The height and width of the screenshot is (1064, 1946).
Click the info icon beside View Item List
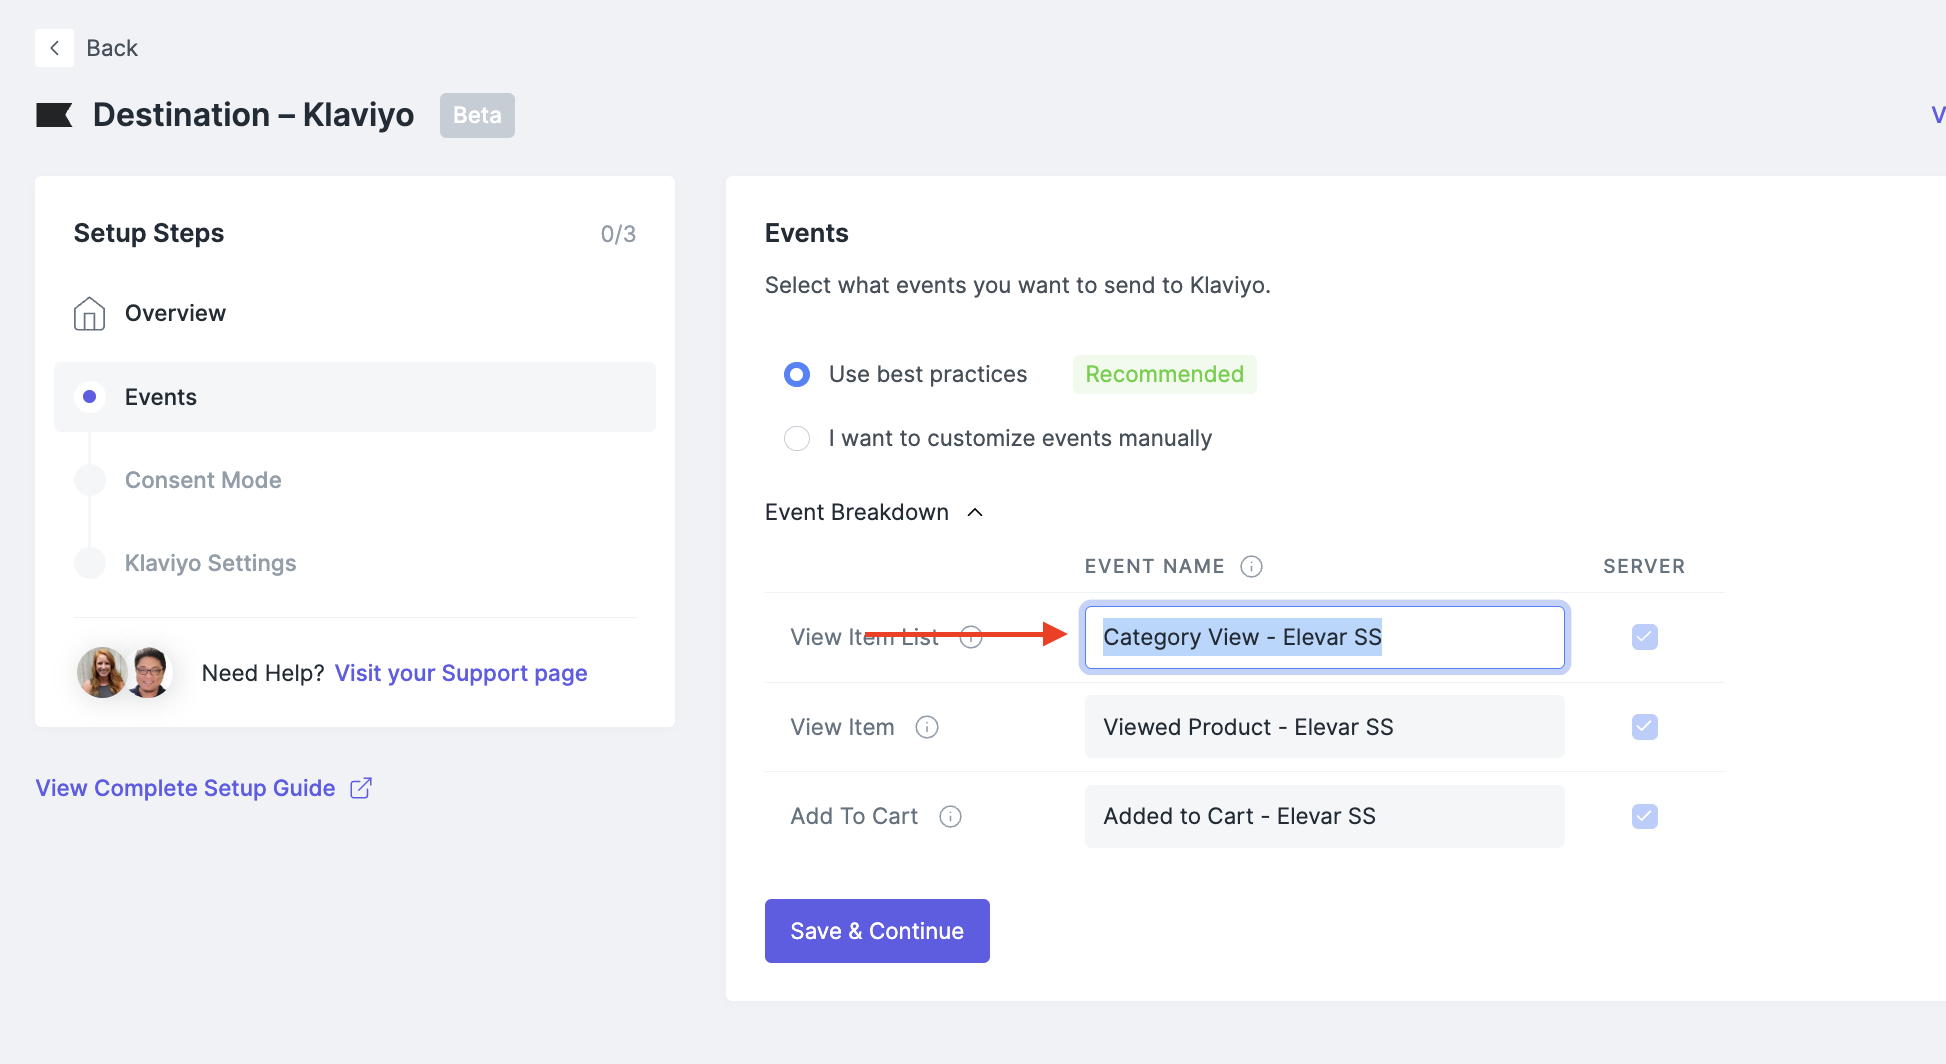[x=969, y=637]
